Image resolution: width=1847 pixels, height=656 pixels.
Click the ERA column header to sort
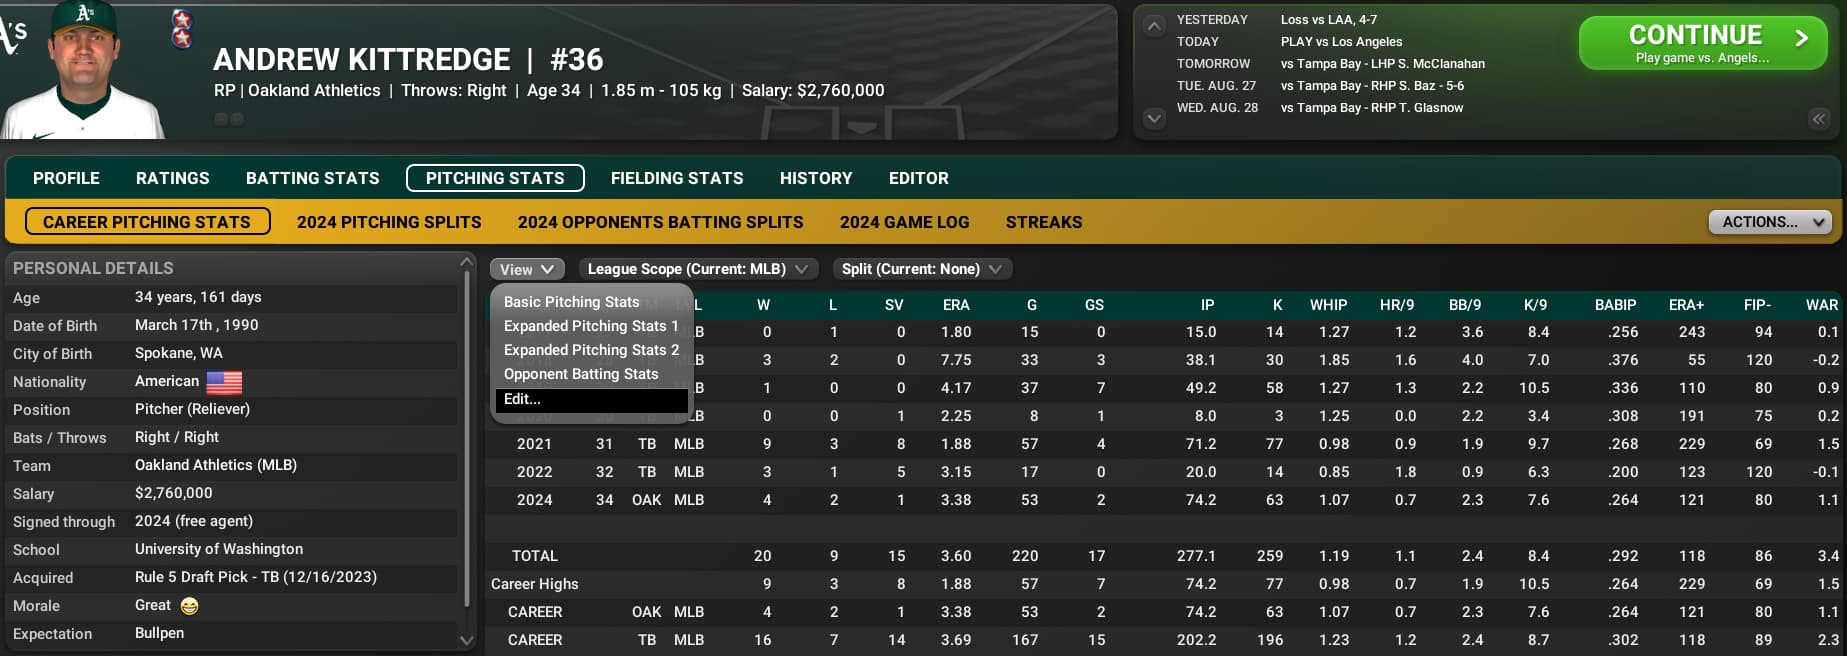pyautogui.click(x=956, y=305)
